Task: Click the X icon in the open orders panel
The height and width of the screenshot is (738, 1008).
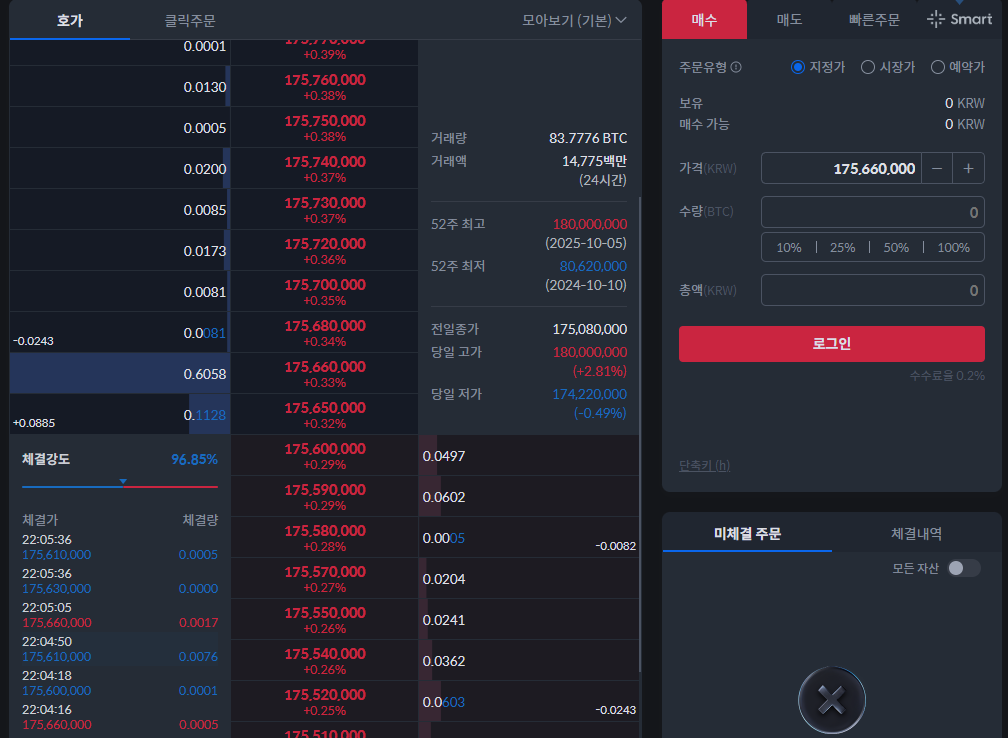Action: (832, 700)
